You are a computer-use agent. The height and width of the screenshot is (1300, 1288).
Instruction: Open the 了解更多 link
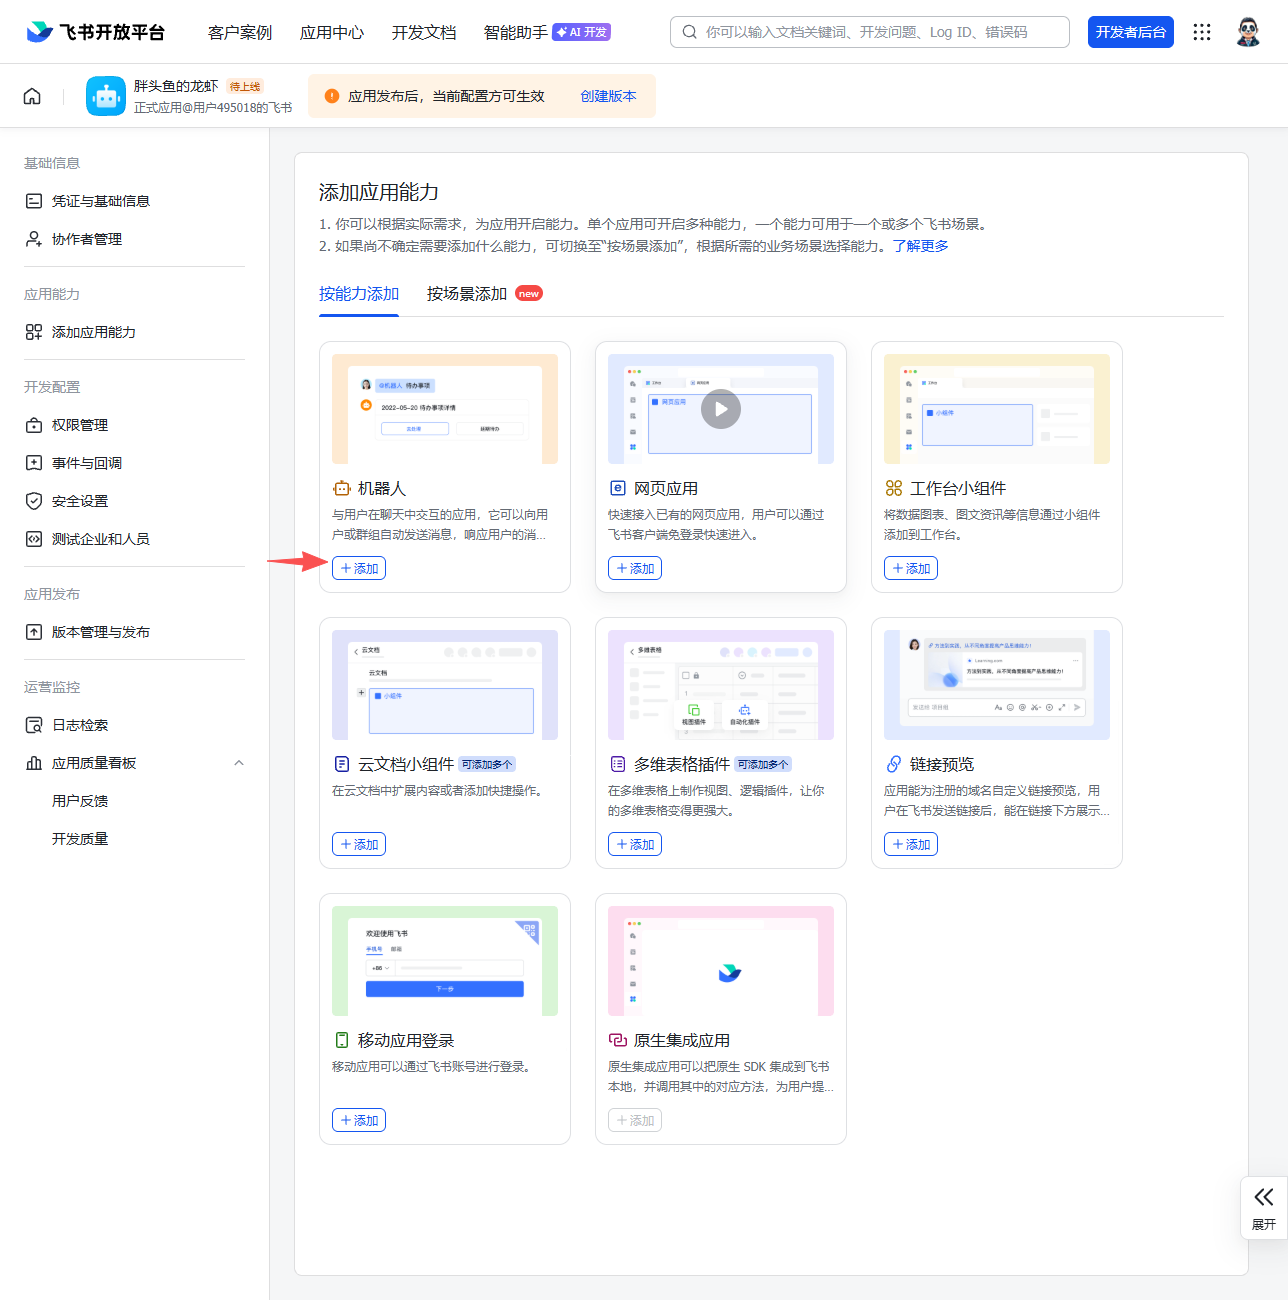point(921,246)
